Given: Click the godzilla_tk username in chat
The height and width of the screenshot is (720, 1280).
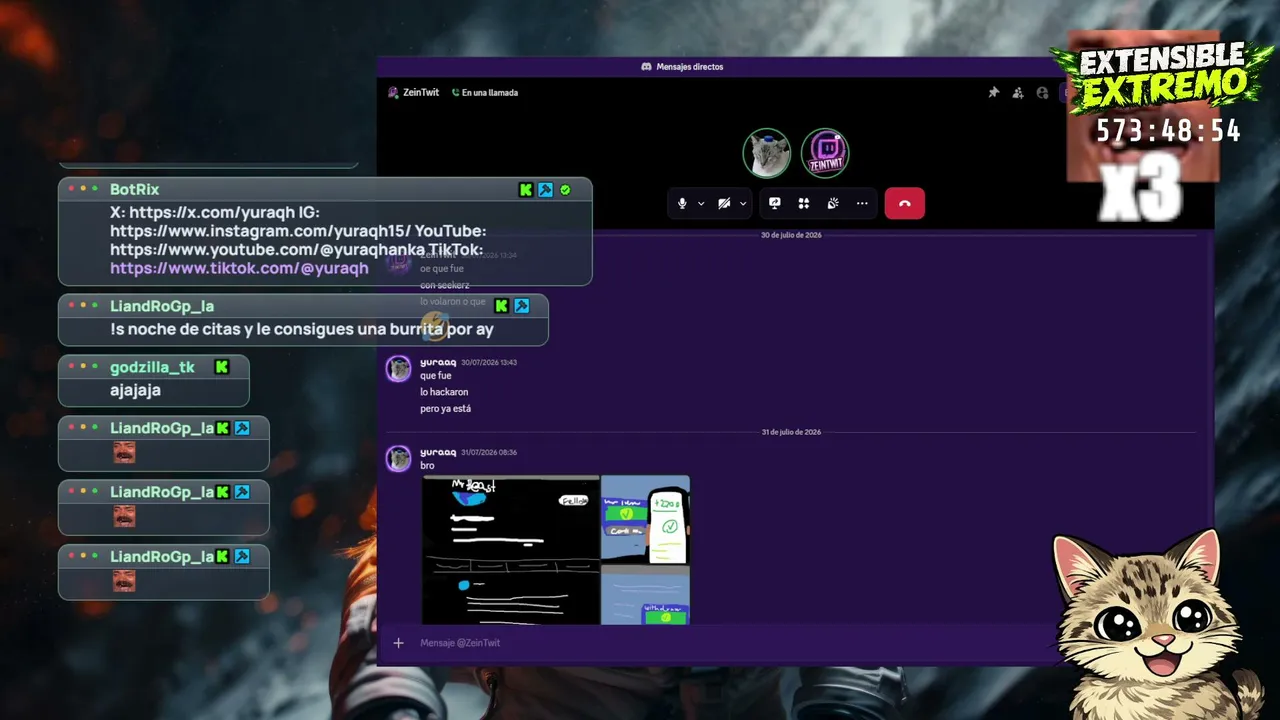Looking at the screenshot, I should [152, 367].
